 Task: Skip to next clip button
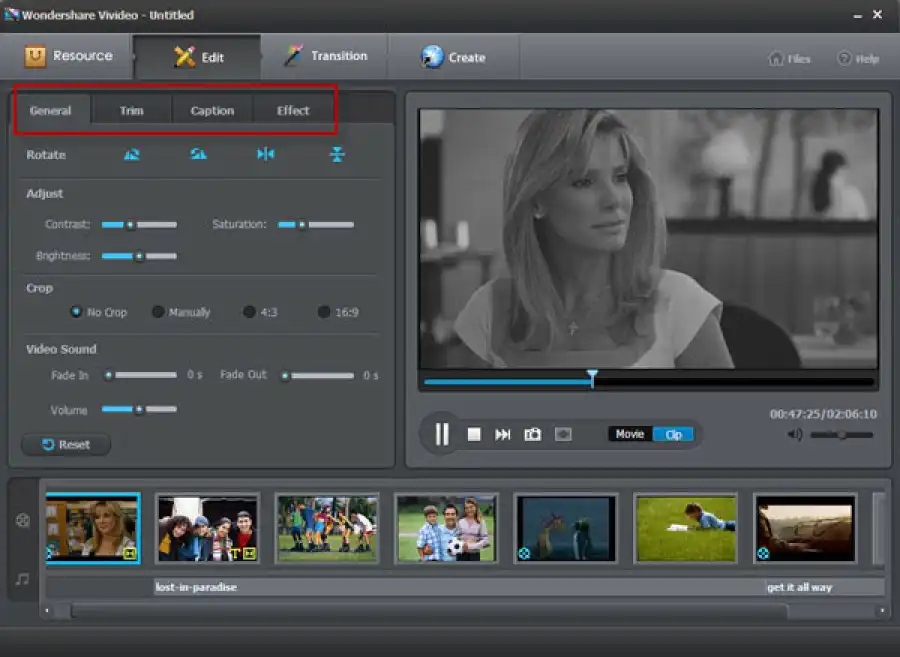tap(503, 434)
